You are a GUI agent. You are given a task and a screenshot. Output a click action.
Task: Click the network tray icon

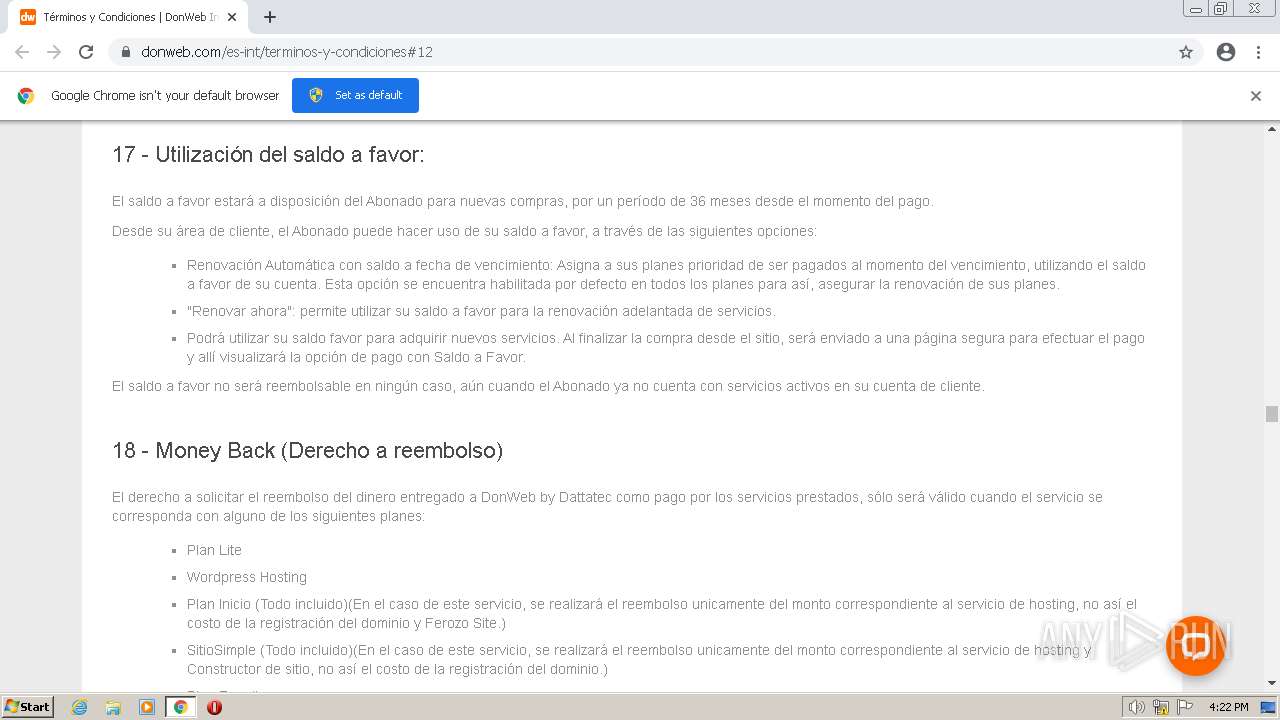click(x=1161, y=707)
